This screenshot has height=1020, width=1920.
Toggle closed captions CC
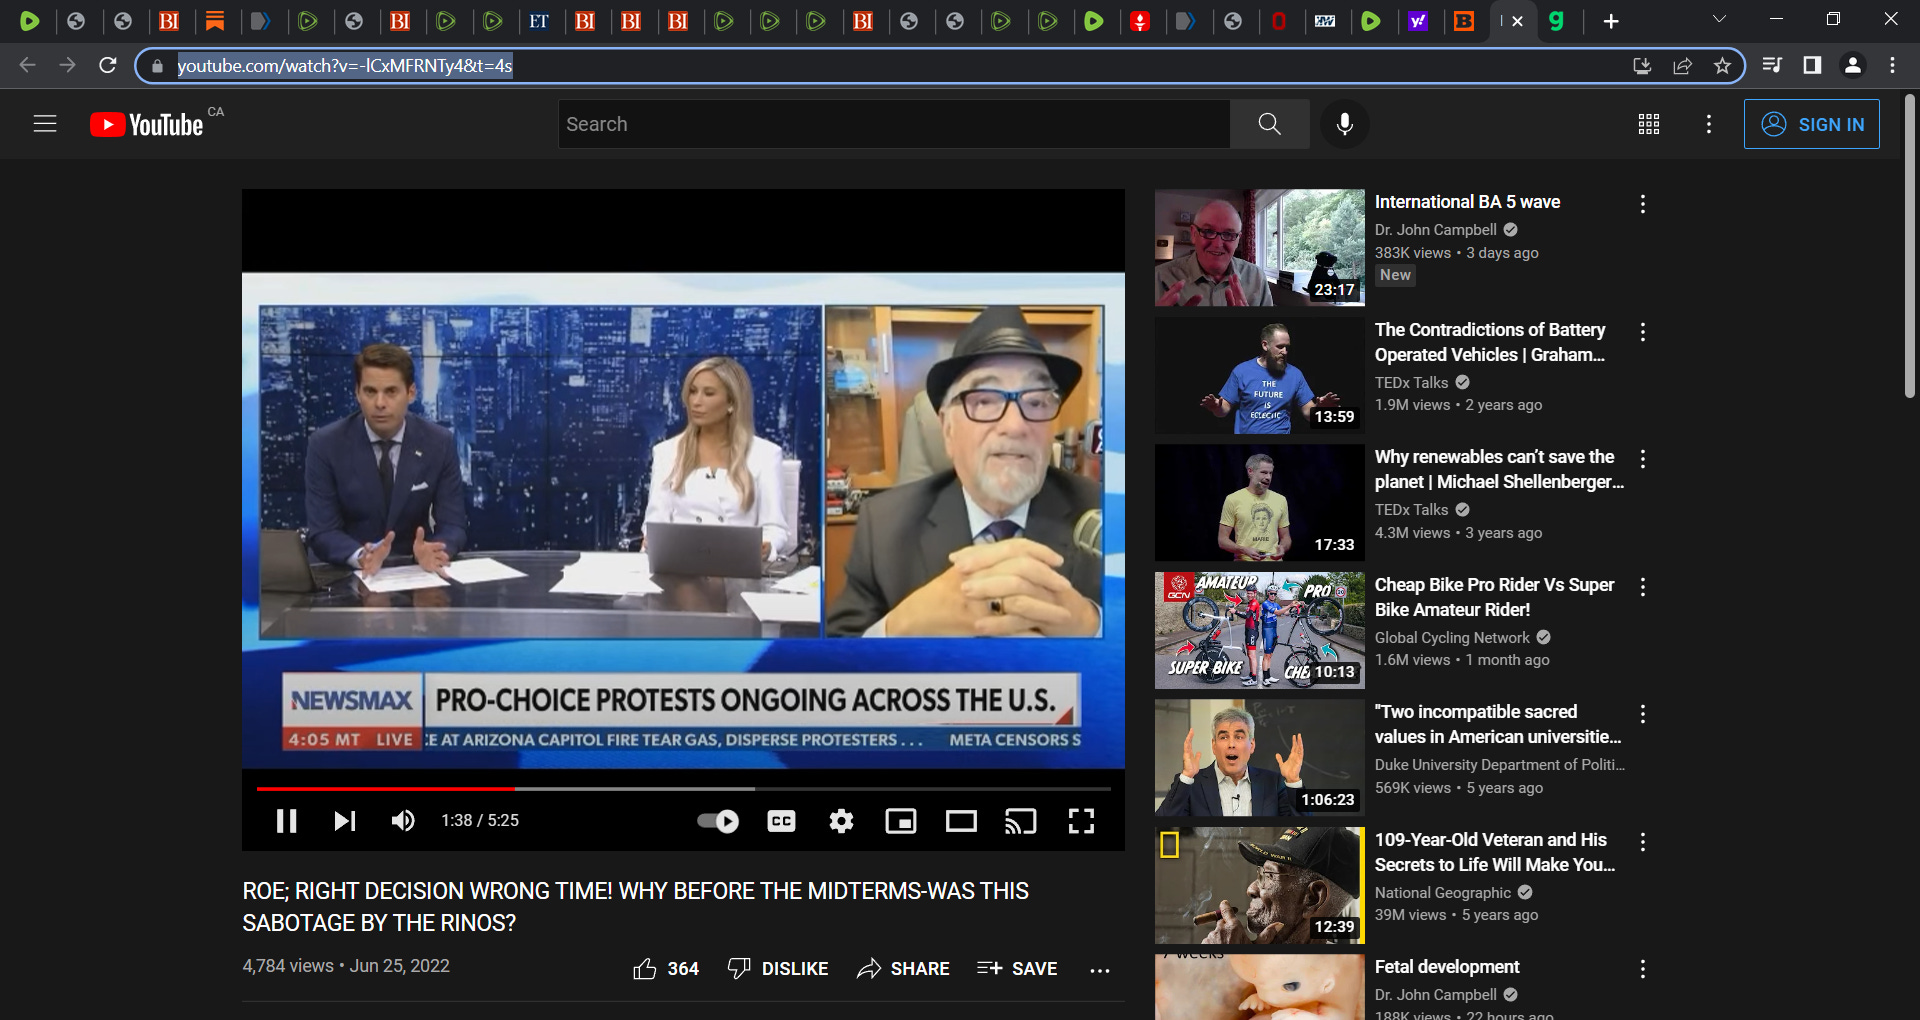(x=781, y=821)
